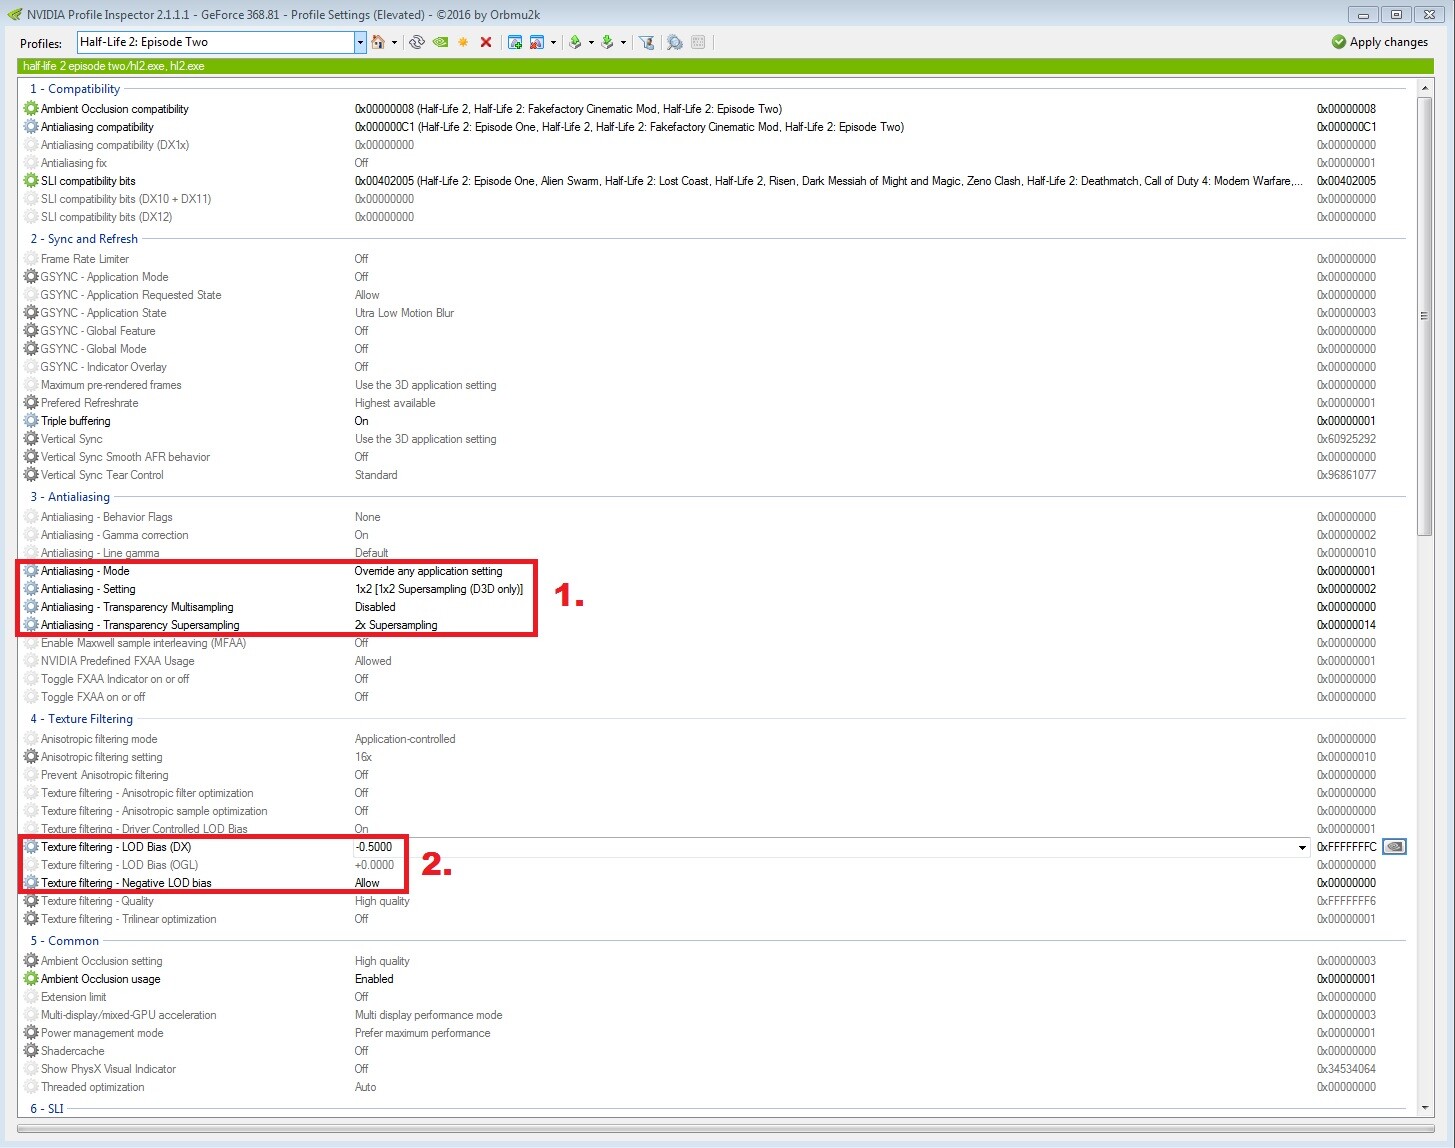Restore profile to NVIDIA defaults
This screenshot has width=1455, height=1148.
click(440, 42)
